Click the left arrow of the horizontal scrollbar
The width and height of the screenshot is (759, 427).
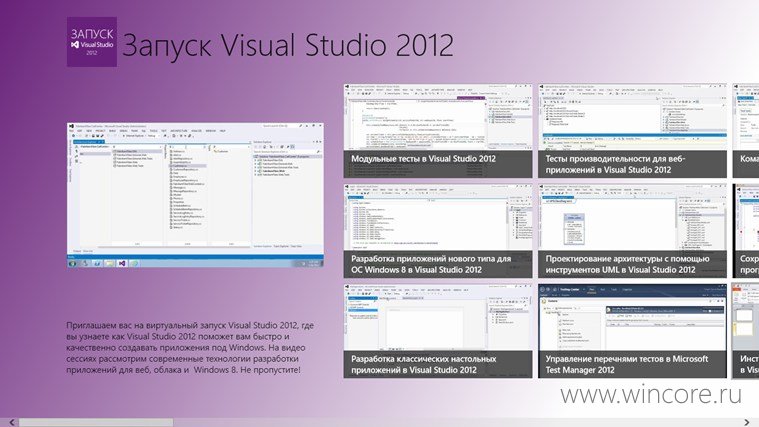(x=11, y=423)
